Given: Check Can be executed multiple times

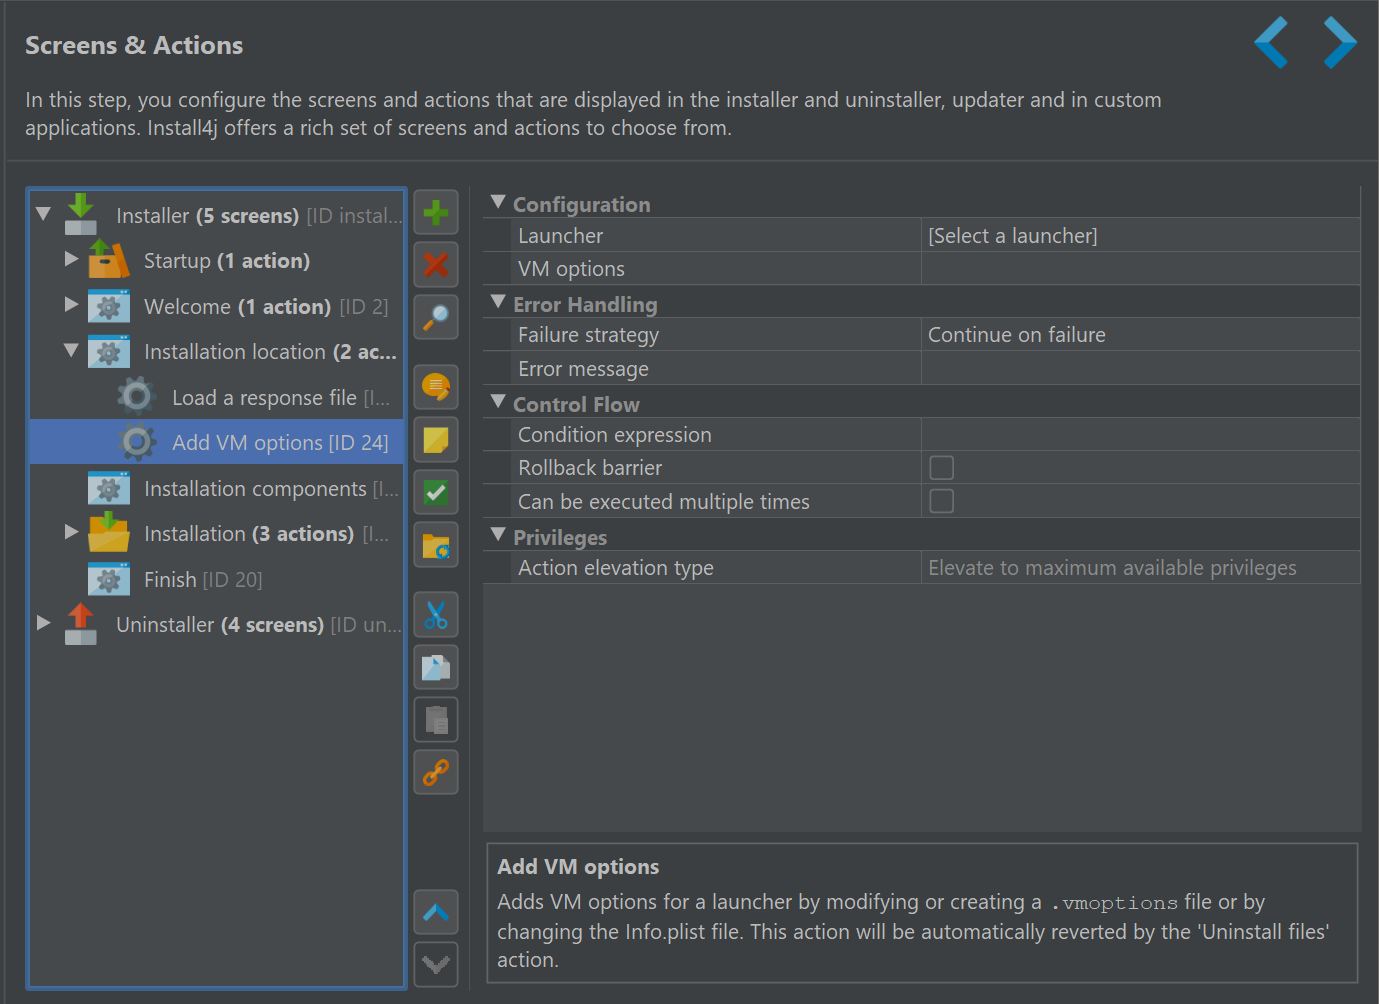Looking at the screenshot, I should 941,501.
